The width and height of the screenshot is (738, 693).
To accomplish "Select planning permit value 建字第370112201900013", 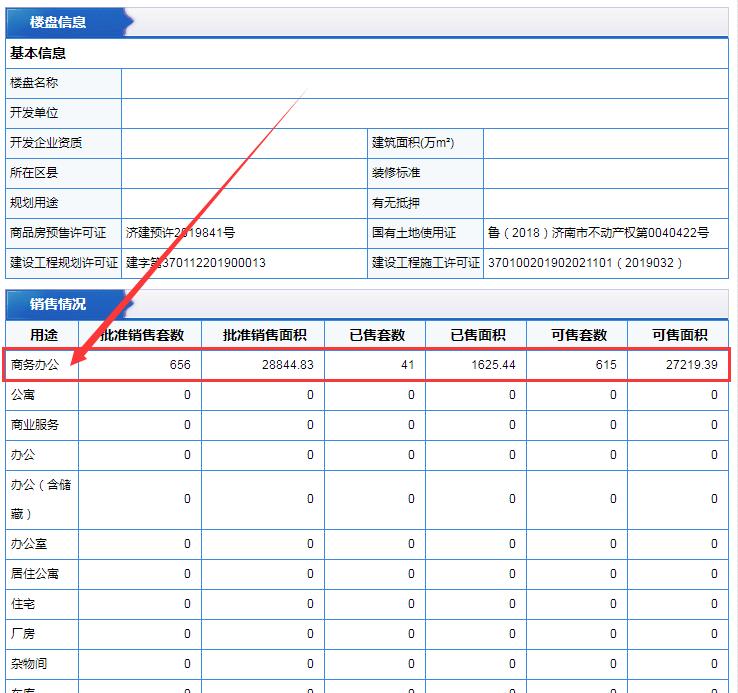I will pyautogui.click(x=196, y=263).
